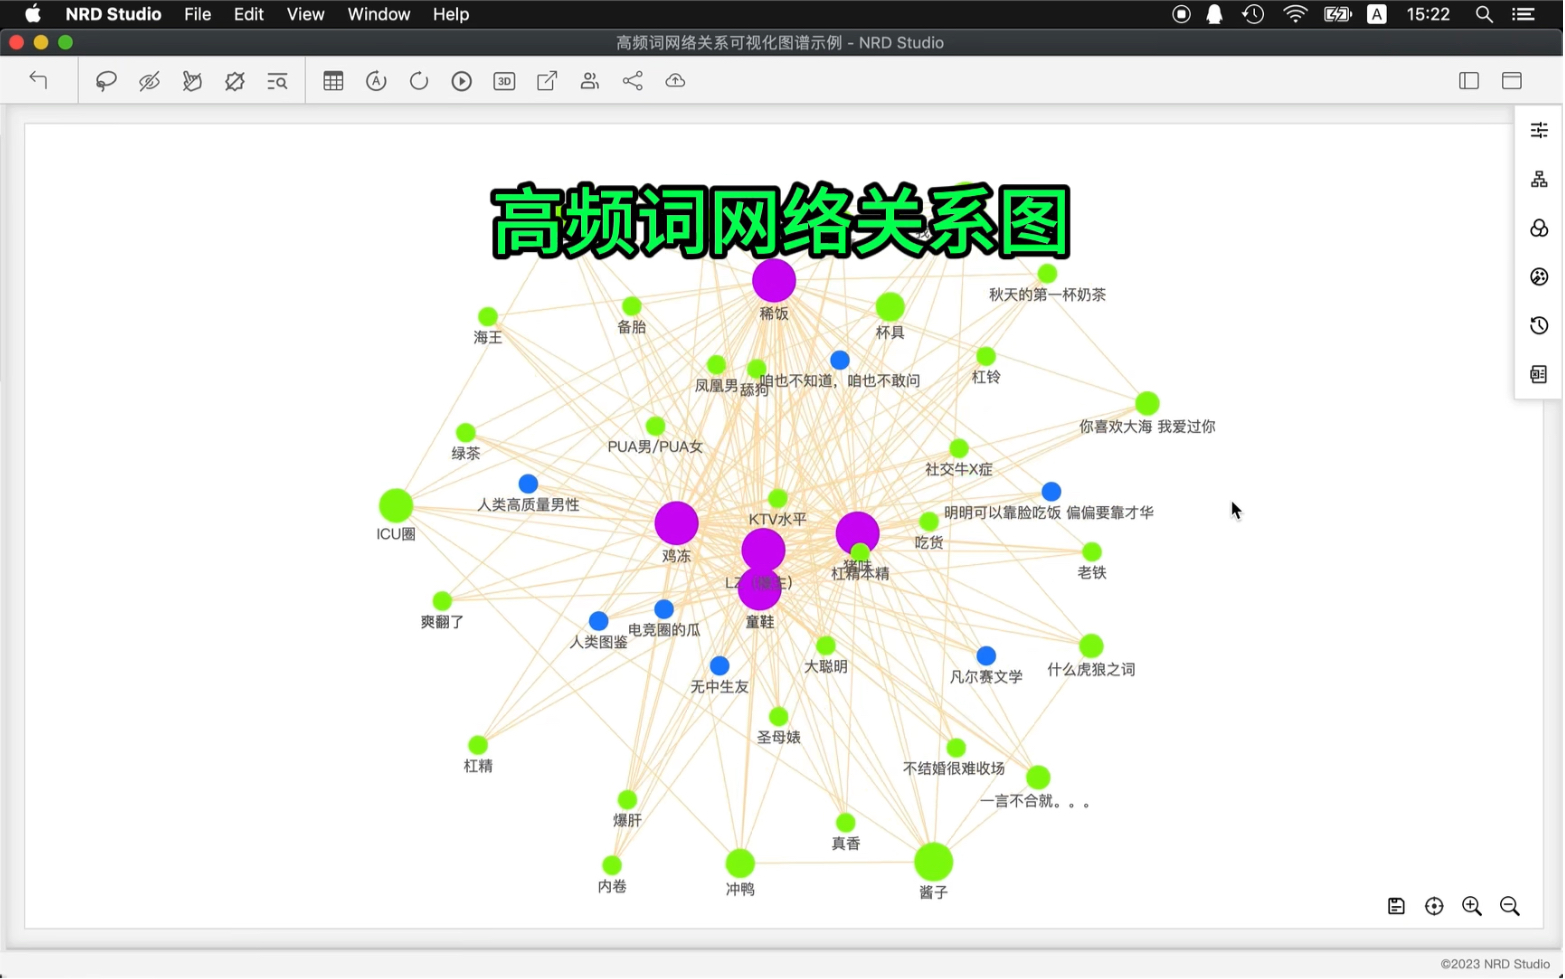This screenshot has width=1565, height=979.
Task: Toggle the hide nodes eye icon
Action: point(149,81)
